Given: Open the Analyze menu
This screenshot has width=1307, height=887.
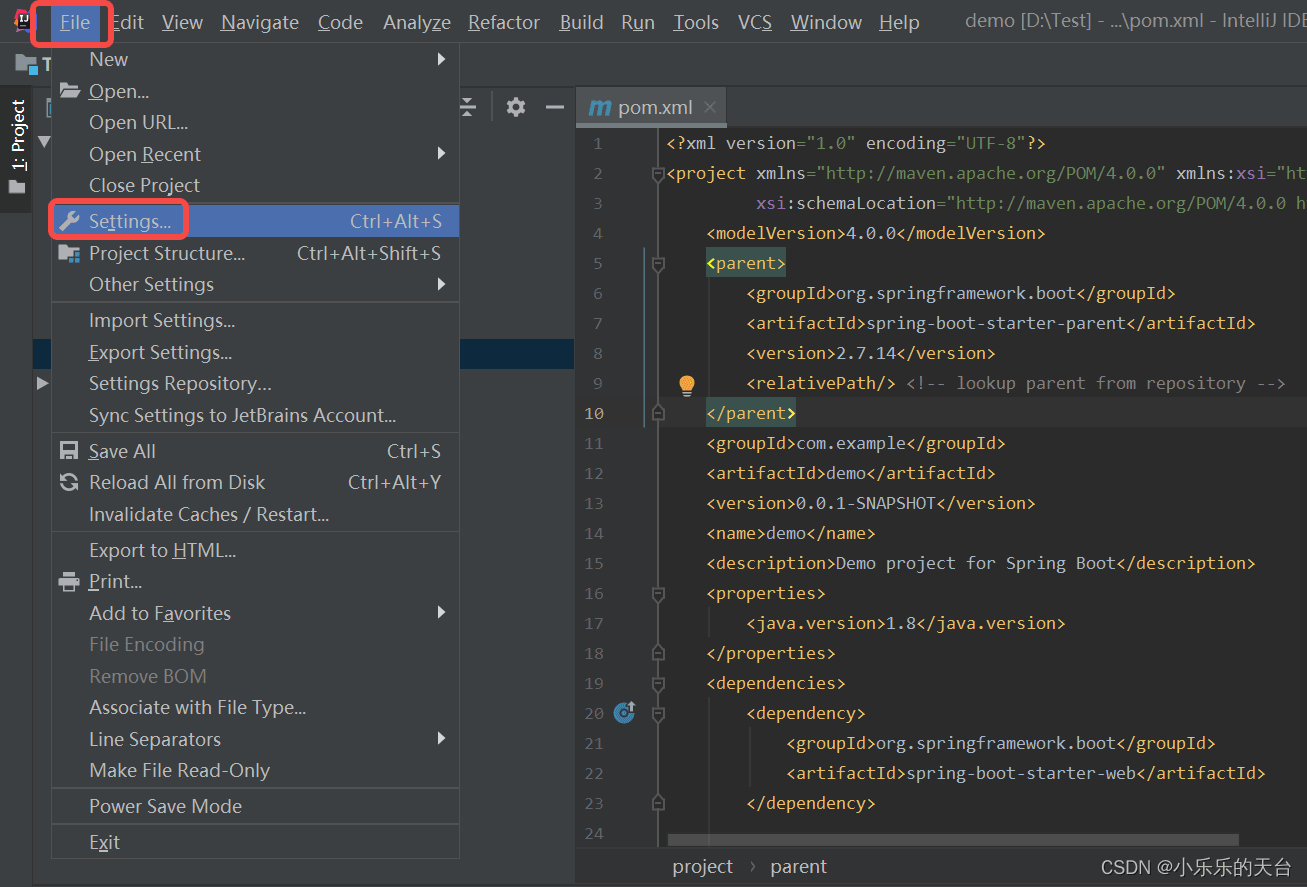Looking at the screenshot, I should (417, 22).
